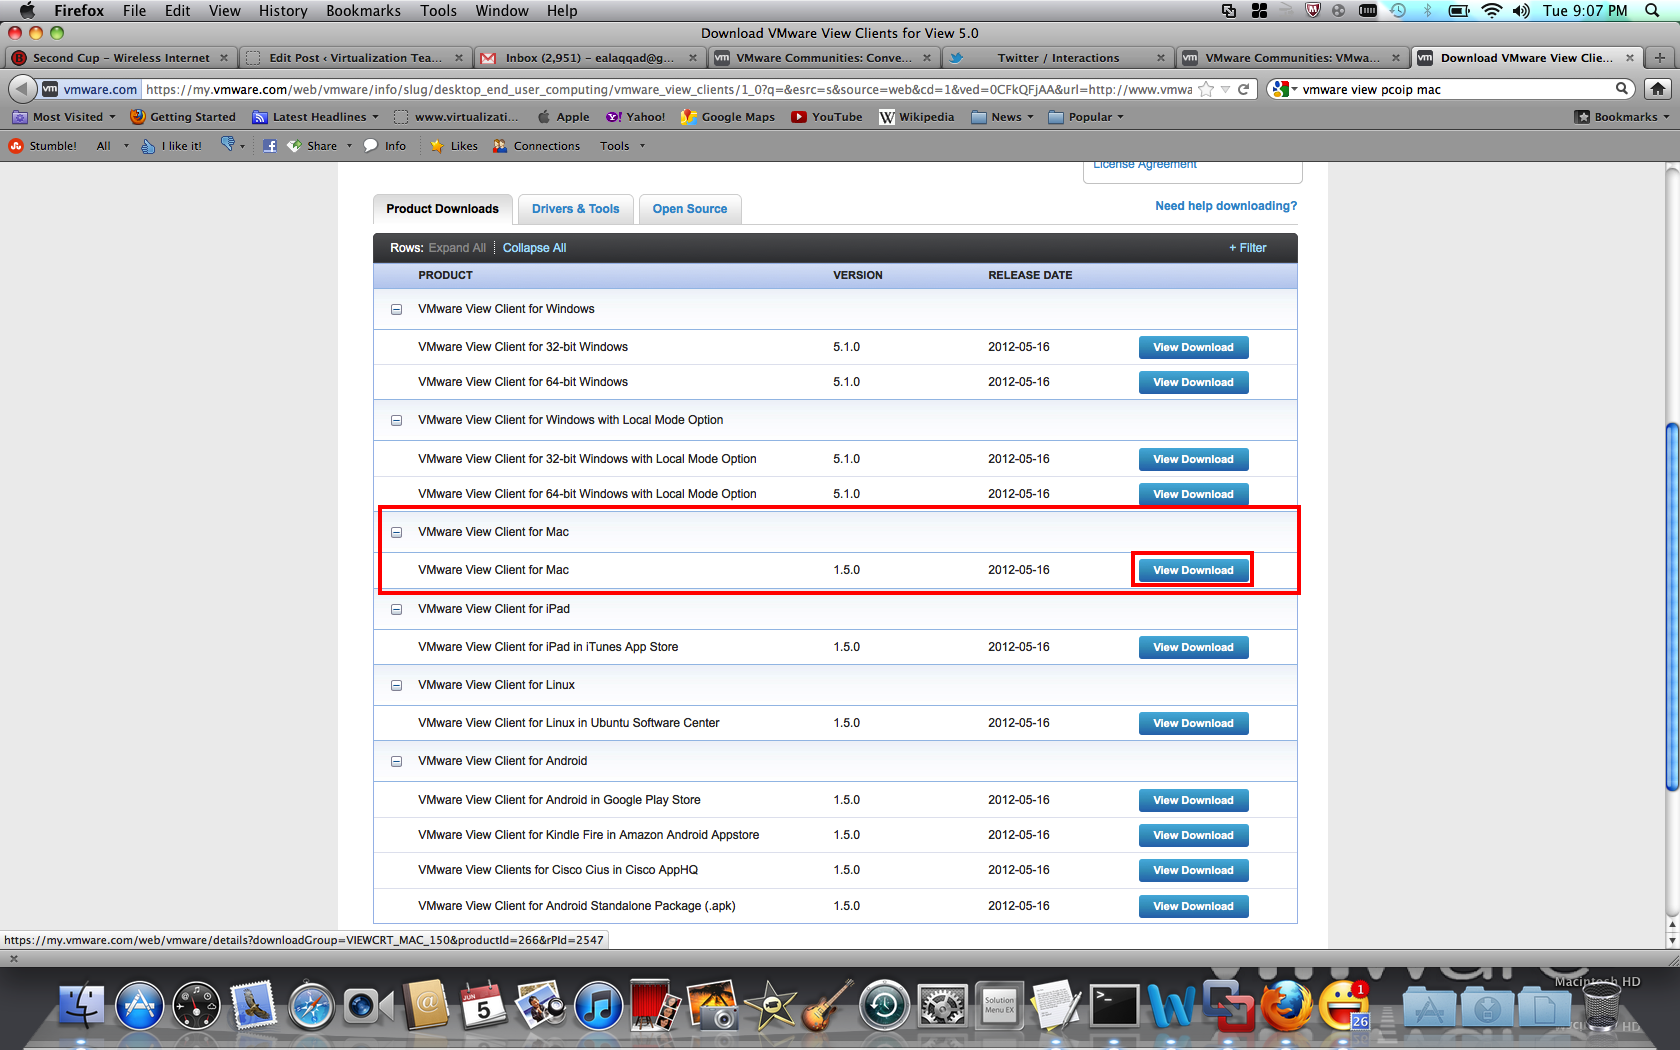Open Spotlight search in menu bar
This screenshot has height=1050, width=1680.
[1653, 11]
